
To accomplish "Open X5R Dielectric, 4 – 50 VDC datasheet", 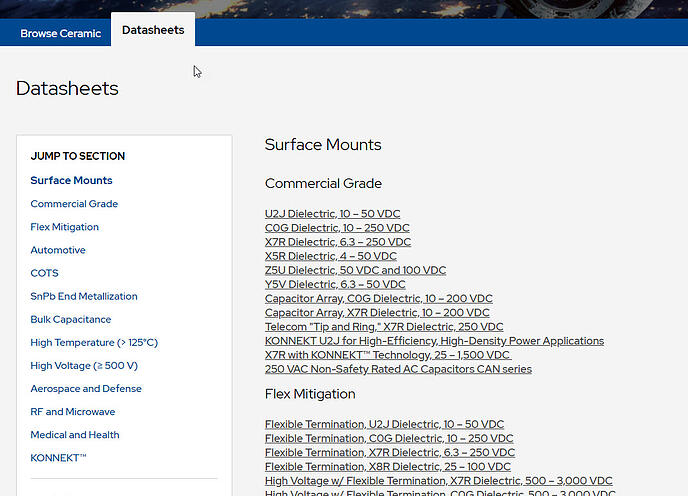I will tap(330, 256).
